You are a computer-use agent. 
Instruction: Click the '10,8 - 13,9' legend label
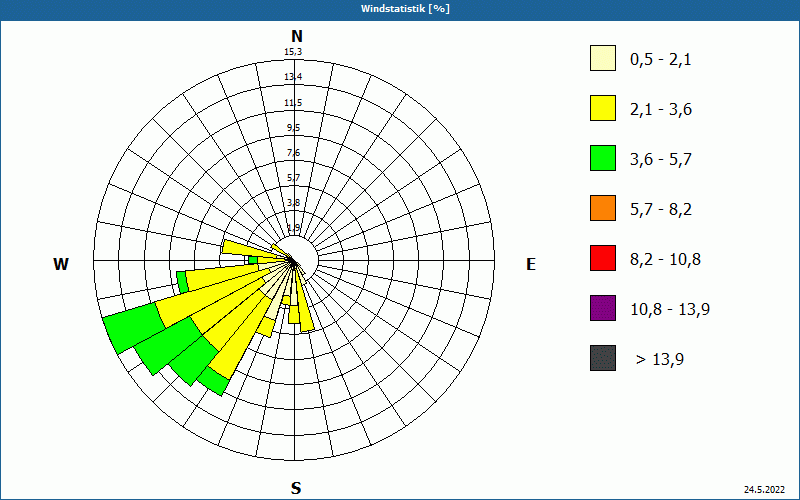[x=670, y=310]
